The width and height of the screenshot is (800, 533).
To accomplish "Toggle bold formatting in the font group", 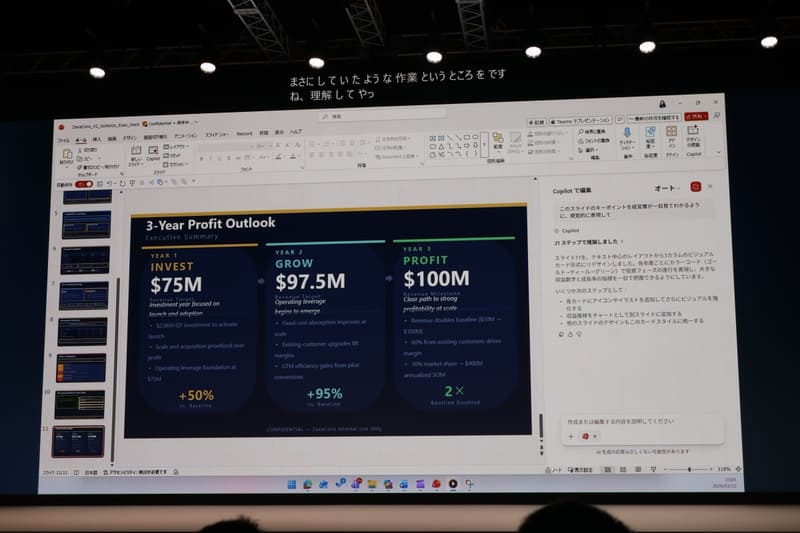I will click(202, 158).
